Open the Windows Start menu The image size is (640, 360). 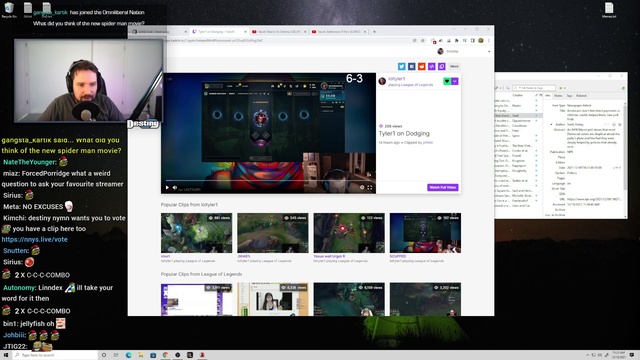coord(6,355)
